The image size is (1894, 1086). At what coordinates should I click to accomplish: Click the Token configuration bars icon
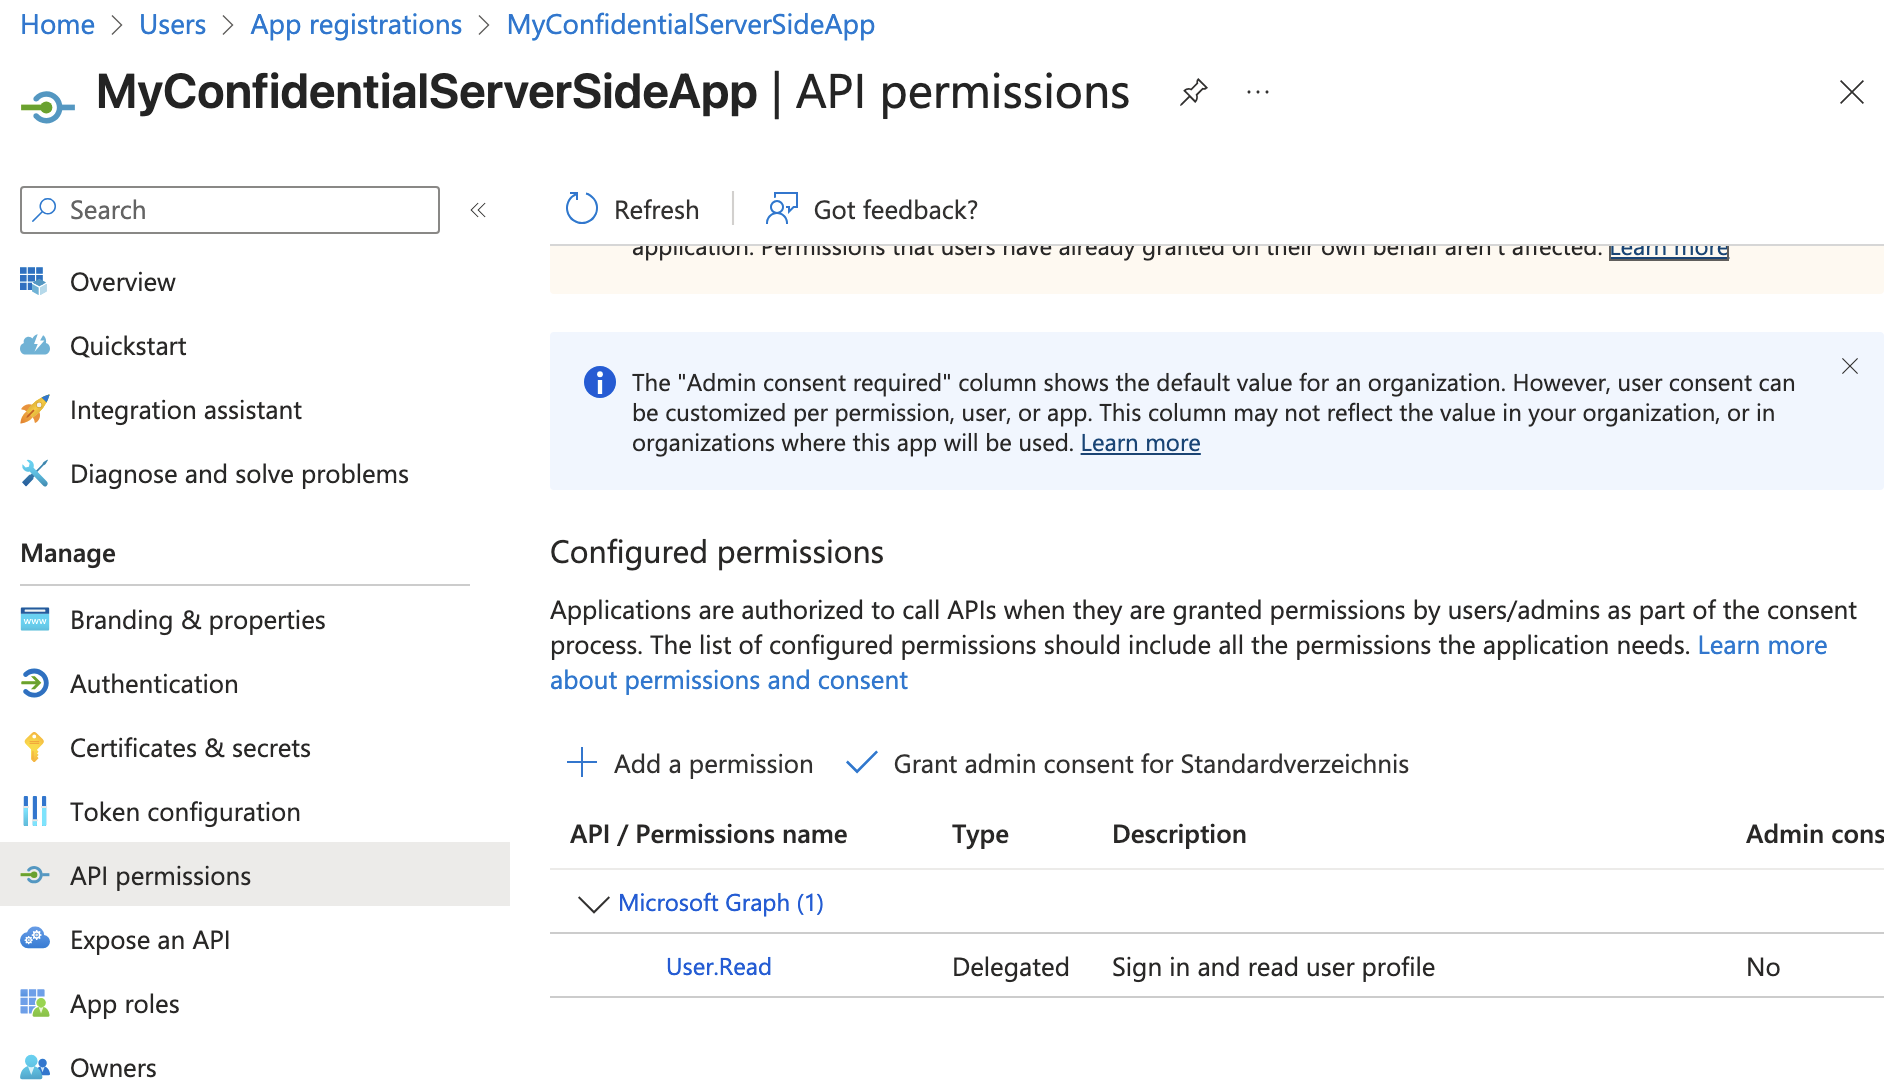tap(35, 812)
